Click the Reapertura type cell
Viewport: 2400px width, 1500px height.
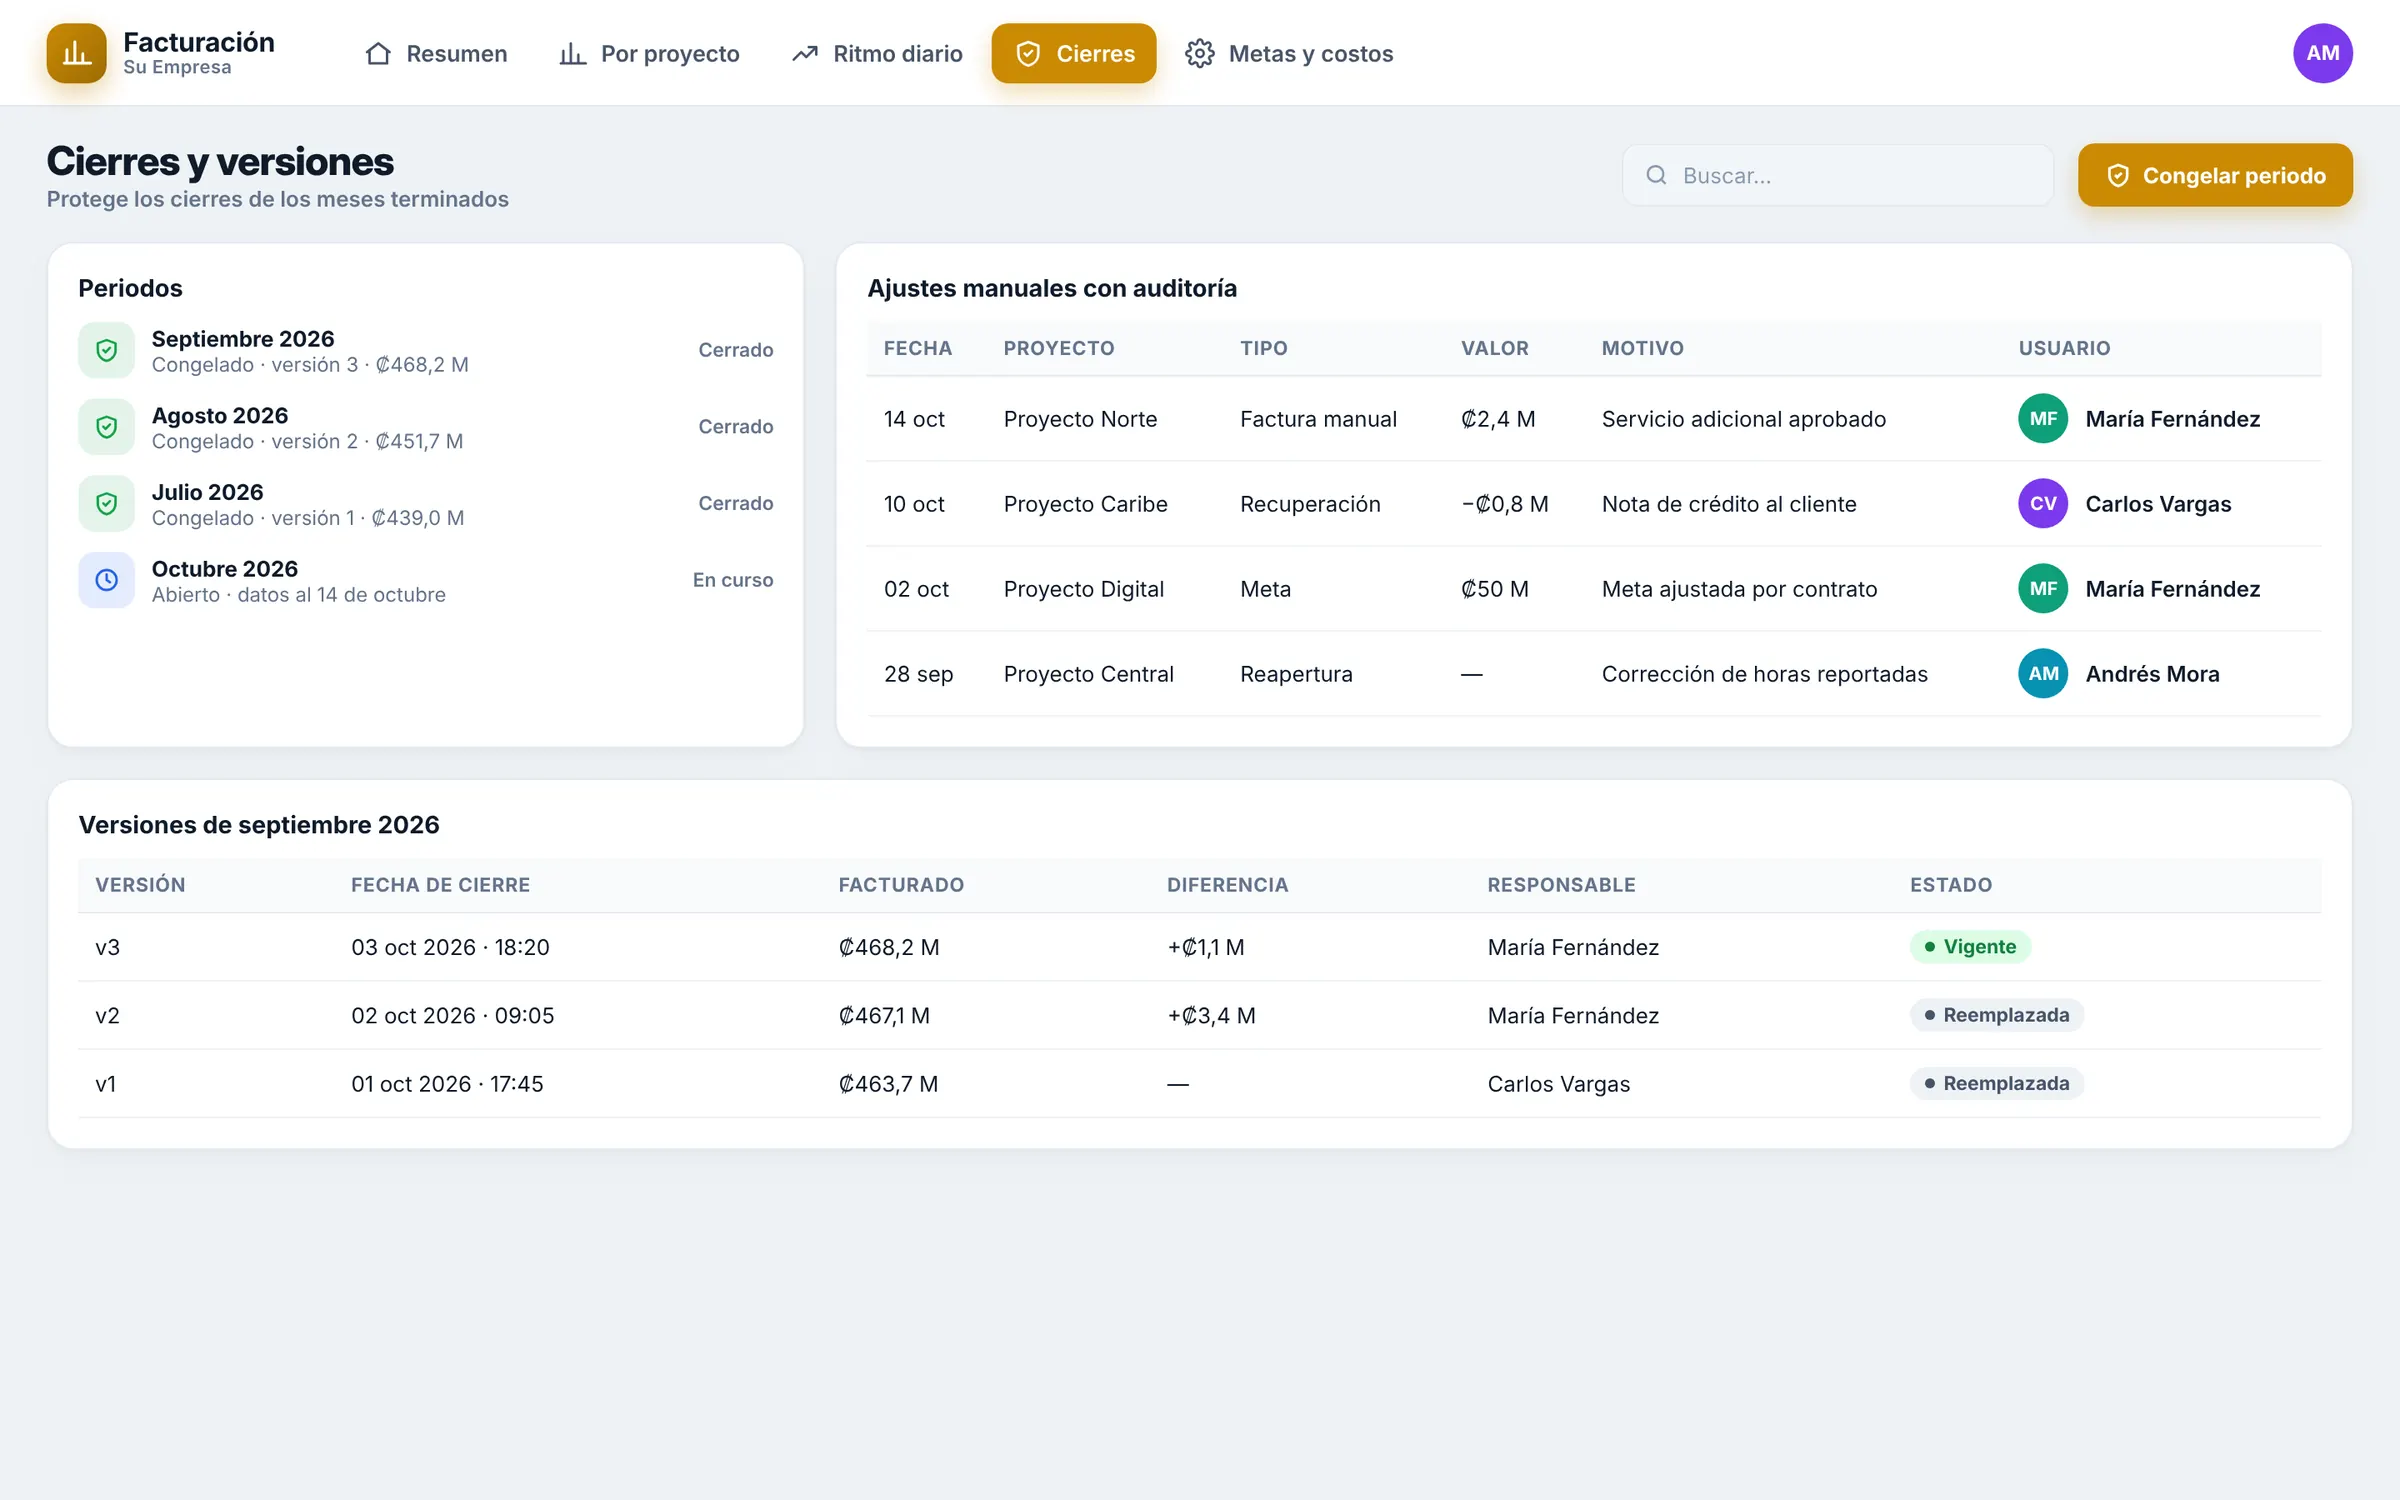(1296, 674)
